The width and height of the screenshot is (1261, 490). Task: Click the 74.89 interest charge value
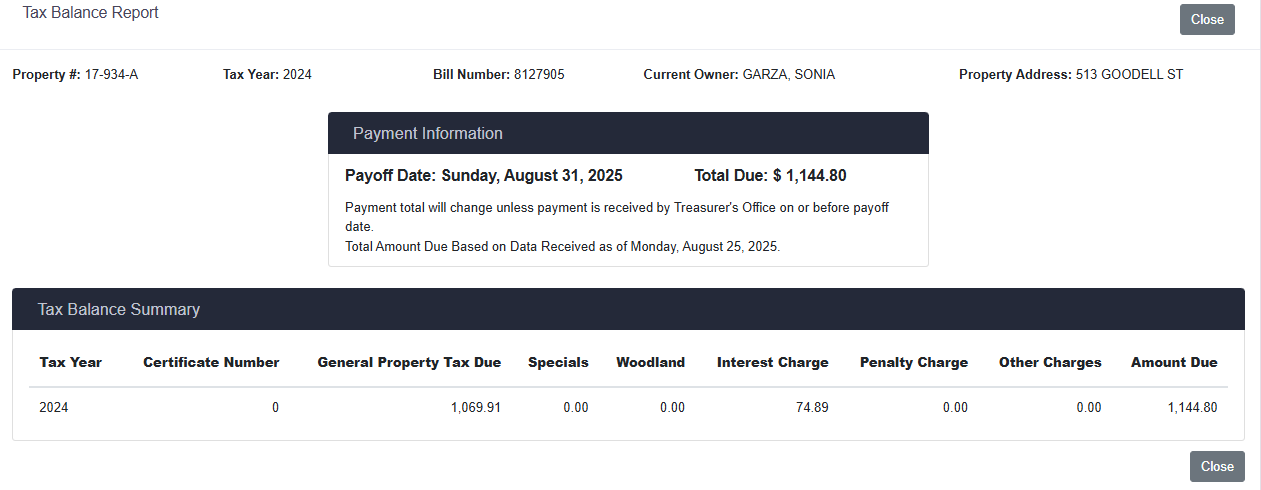(x=812, y=408)
